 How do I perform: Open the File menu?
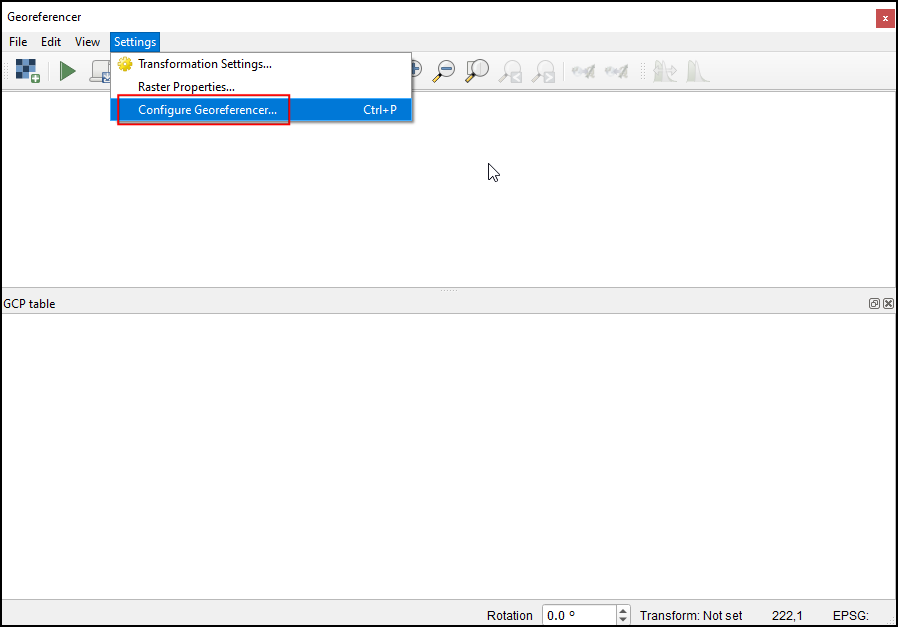pos(18,42)
